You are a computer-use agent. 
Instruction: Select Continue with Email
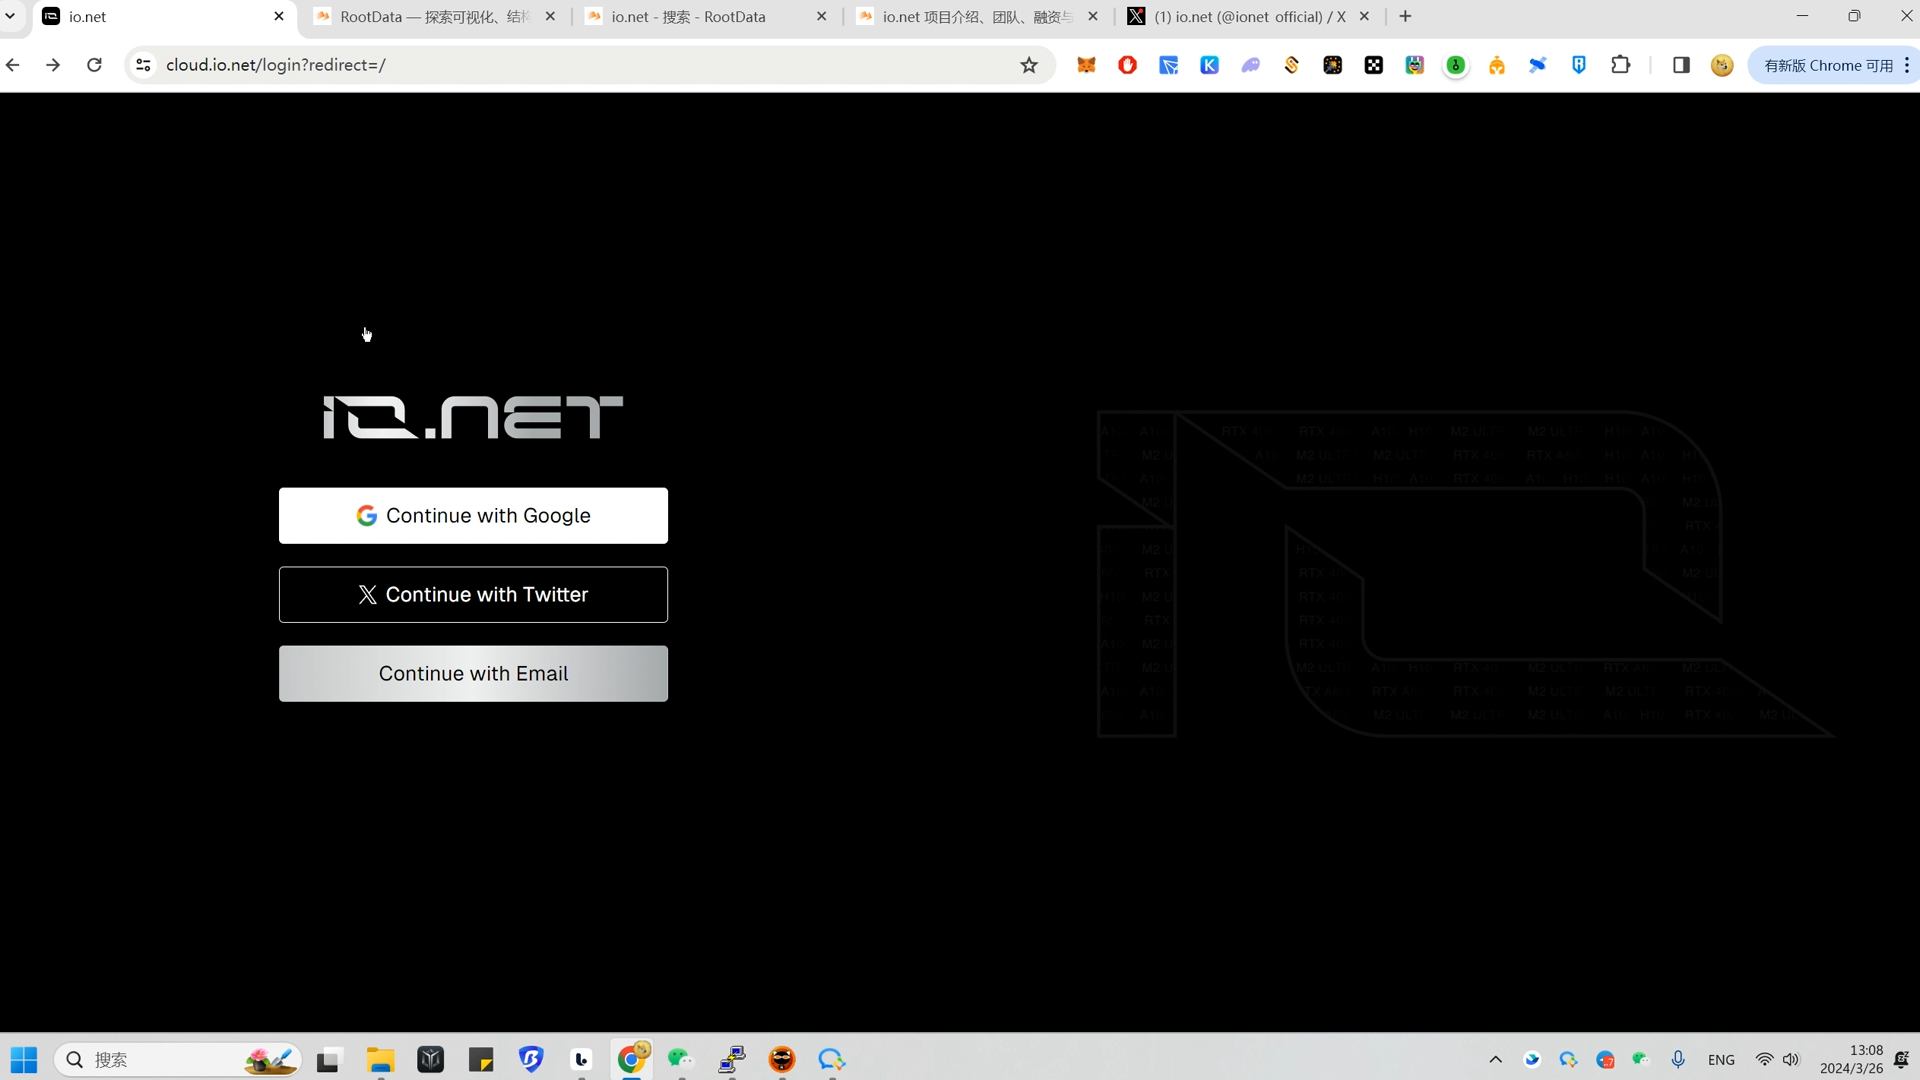(x=473, y=674)
